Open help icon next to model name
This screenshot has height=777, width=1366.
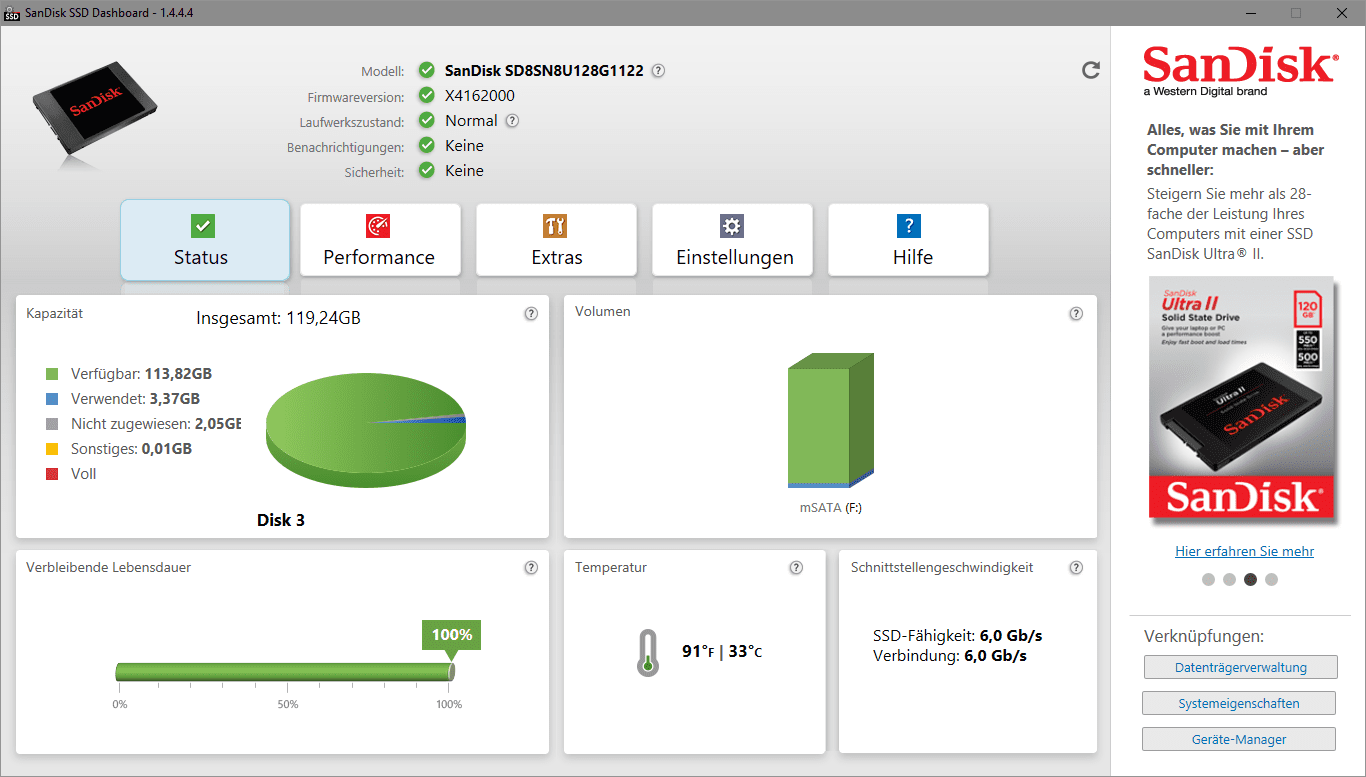658,71
